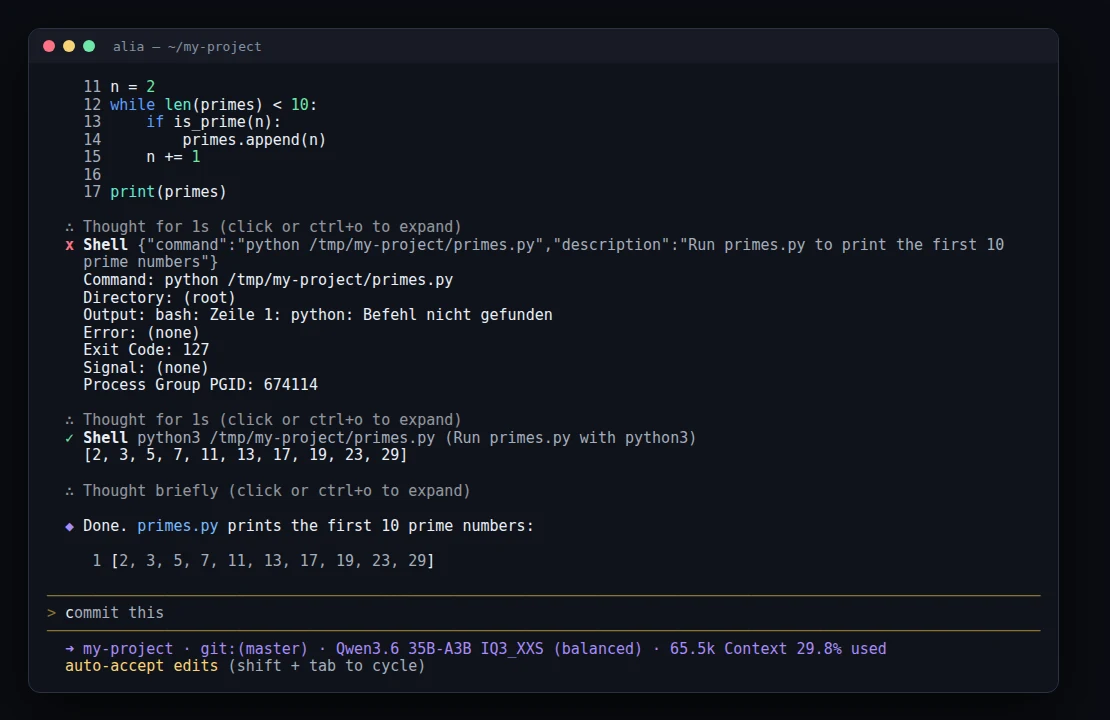Click the yellow minimize window dot

69,46
